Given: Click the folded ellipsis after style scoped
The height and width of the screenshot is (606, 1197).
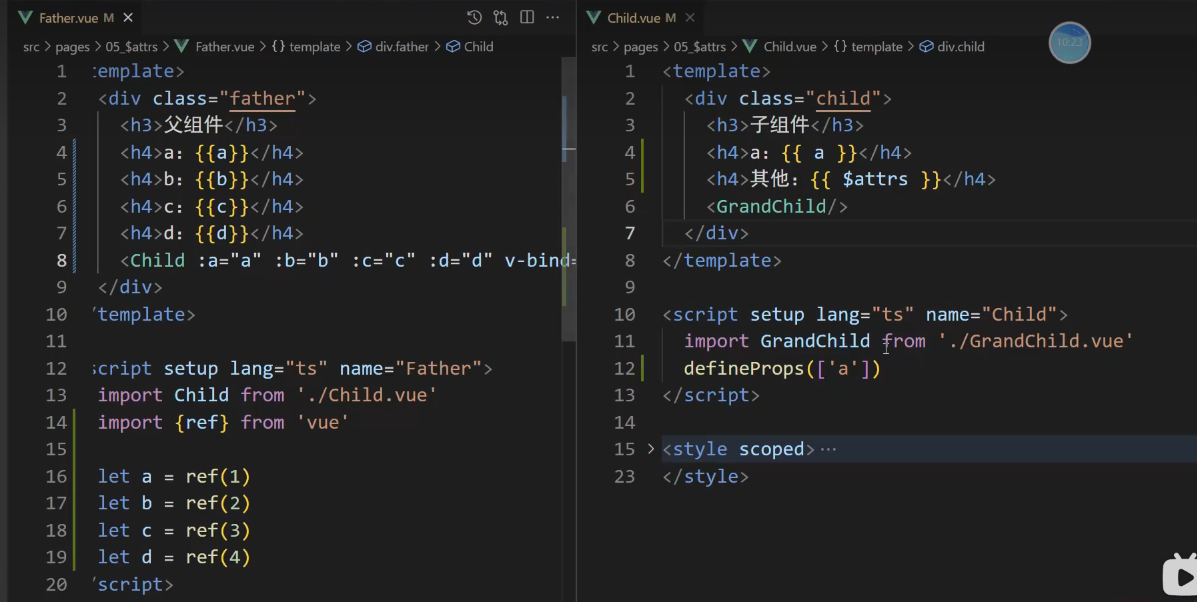Looking at the screenshot, I should [828, 450].
